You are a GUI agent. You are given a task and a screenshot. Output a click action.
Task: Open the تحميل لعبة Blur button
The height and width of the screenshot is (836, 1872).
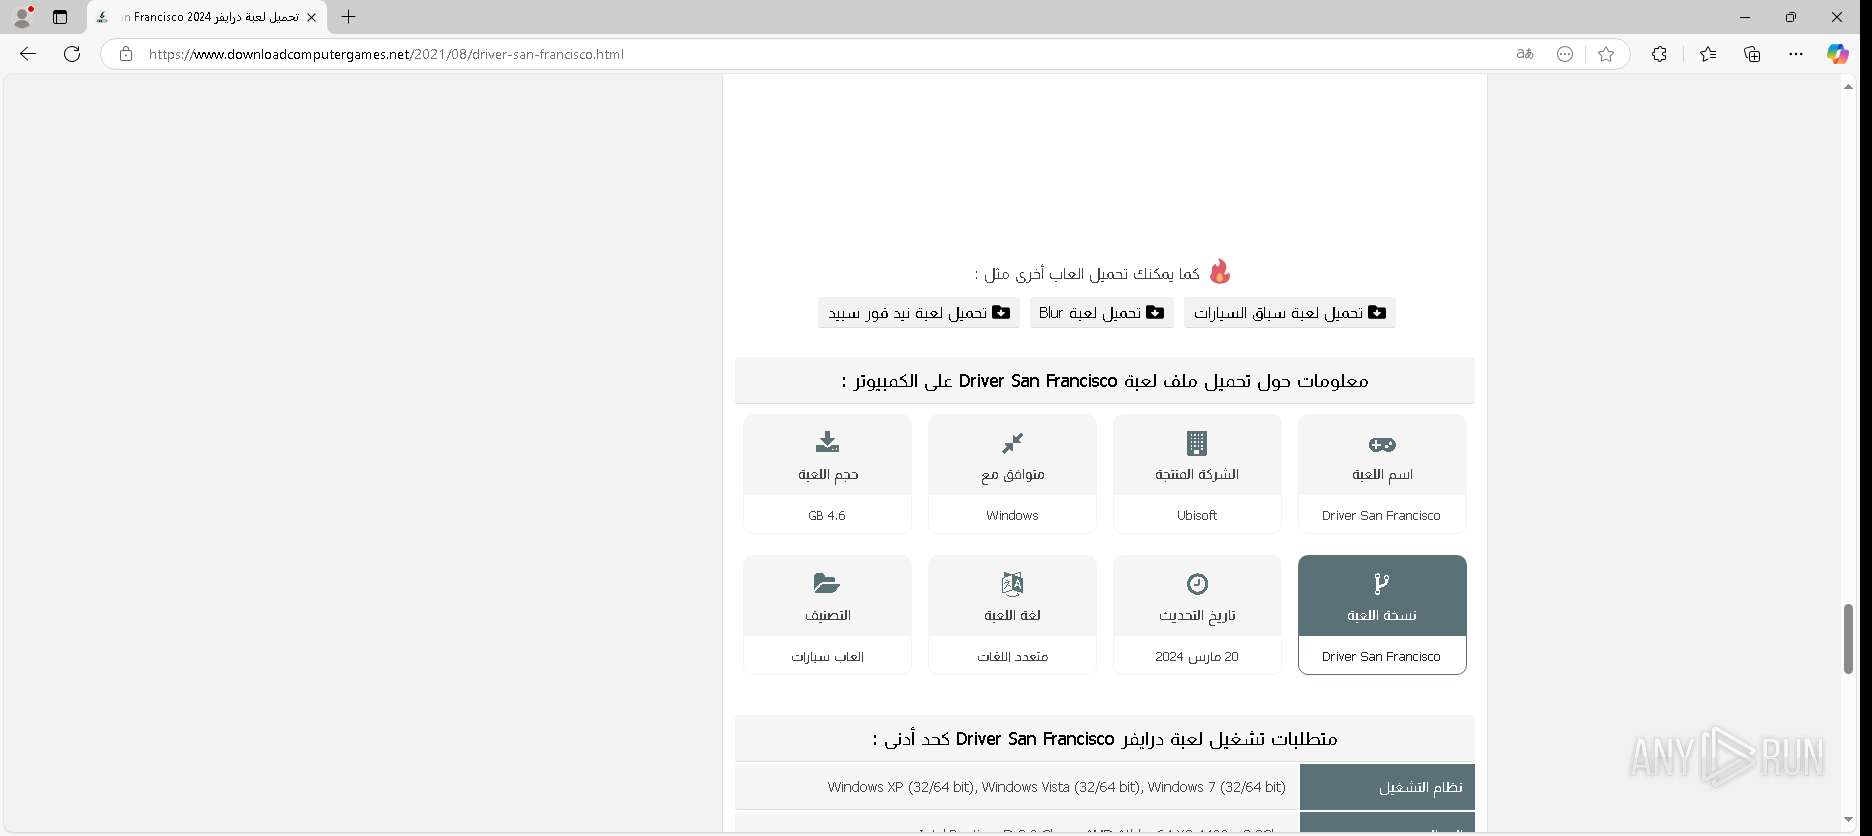[1102, 313]
